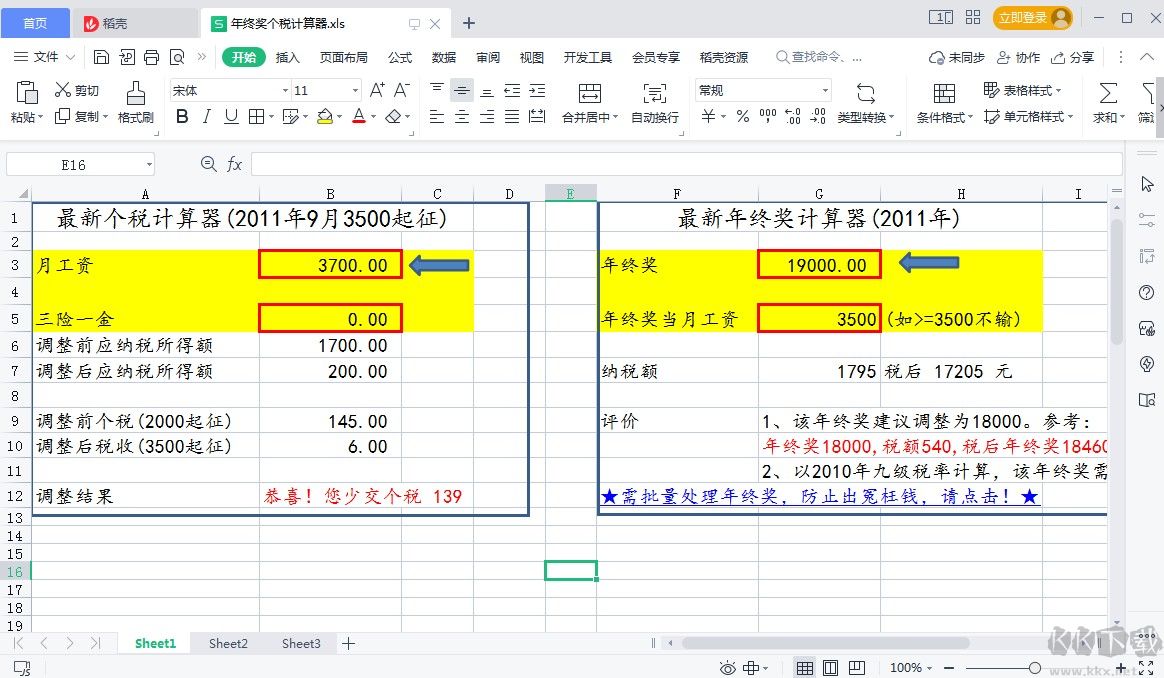
Task: Click the fx insert function icon
Action: coord(235,164)
